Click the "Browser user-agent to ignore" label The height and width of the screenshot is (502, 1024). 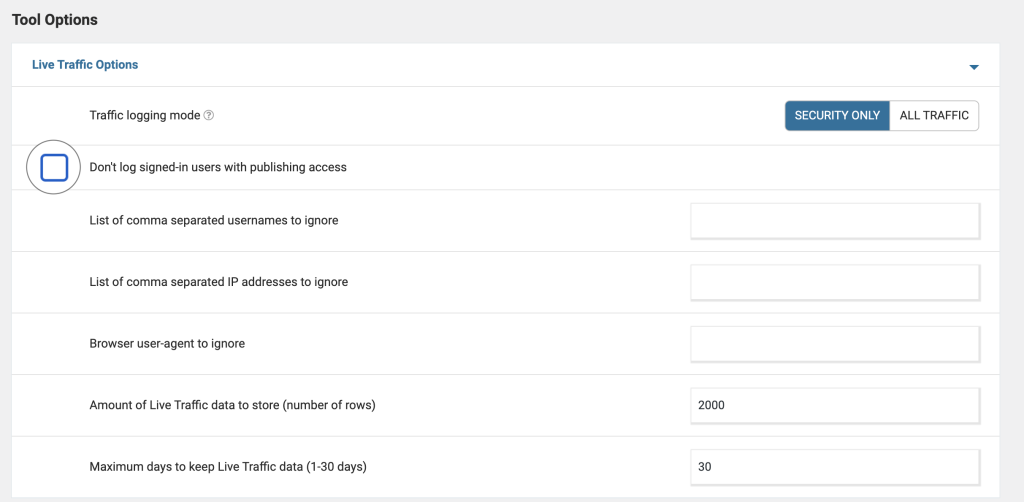[167, 344]
